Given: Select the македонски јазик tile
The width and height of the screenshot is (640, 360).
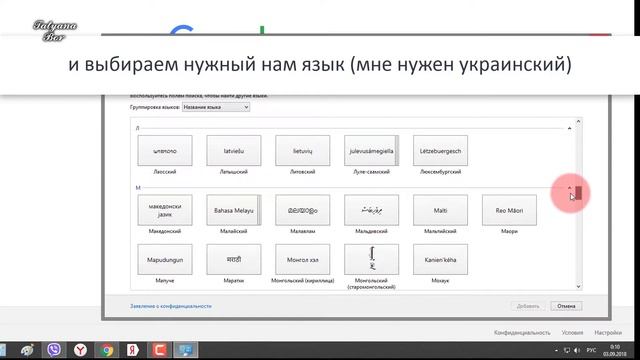Looking at the screenshot, I should pyautogui.click(x=165, y=210).
